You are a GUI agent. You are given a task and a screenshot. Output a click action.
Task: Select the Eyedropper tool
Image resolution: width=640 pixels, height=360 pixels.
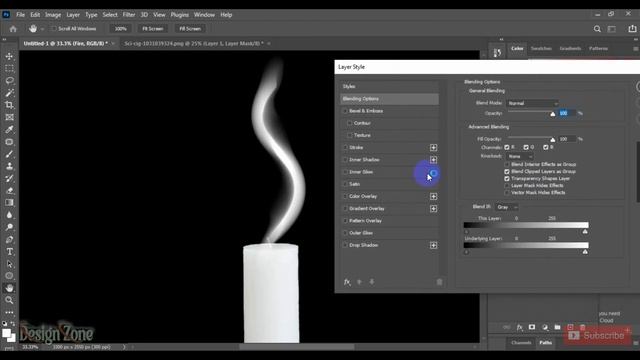click(x=9, y=129)
